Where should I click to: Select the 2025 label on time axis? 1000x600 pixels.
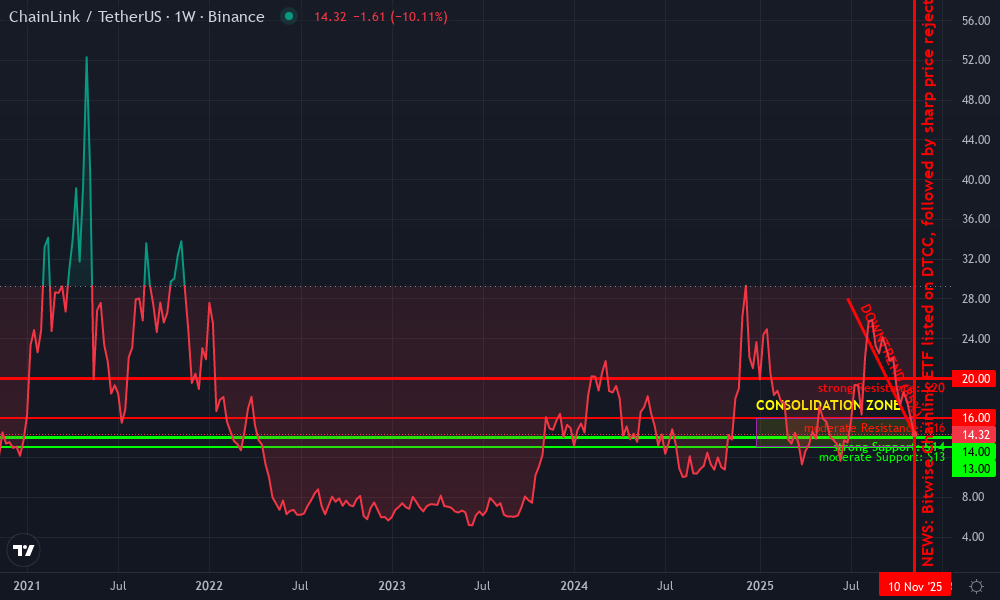pyautogui.click(x=761, y=586)
